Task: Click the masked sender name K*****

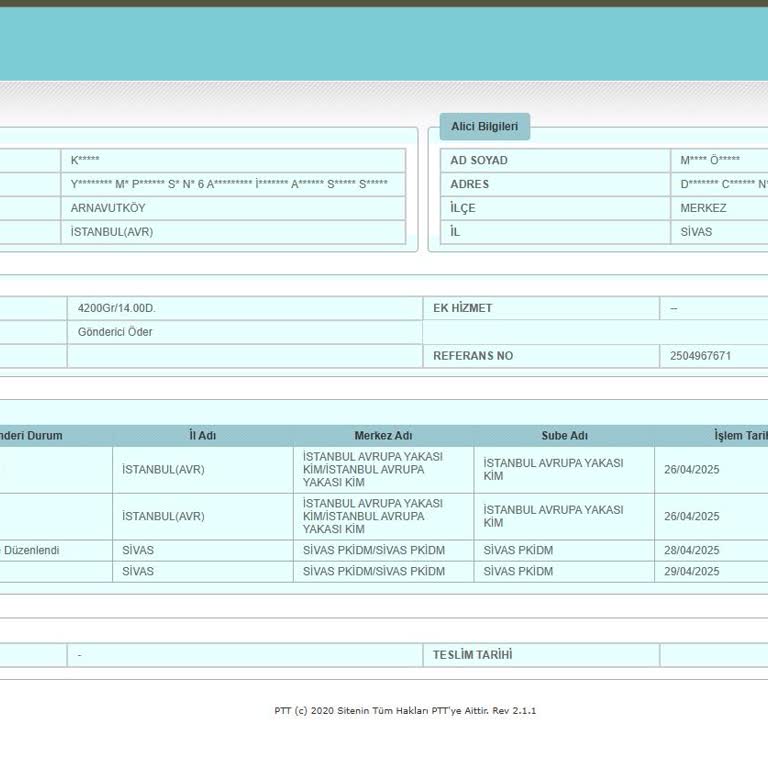Action: click(x=85, y=160)
